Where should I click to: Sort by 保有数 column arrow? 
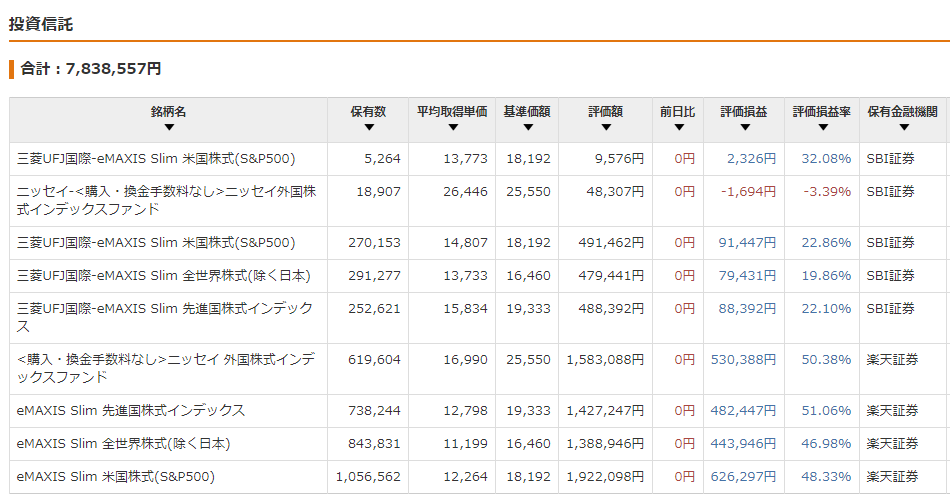pos(369,127)
